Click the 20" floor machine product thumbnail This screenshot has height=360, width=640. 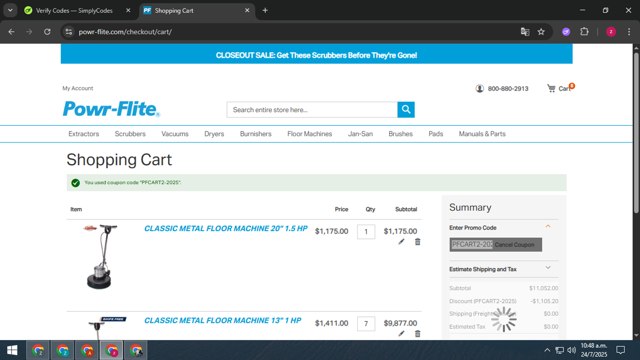tap(100, 257)
